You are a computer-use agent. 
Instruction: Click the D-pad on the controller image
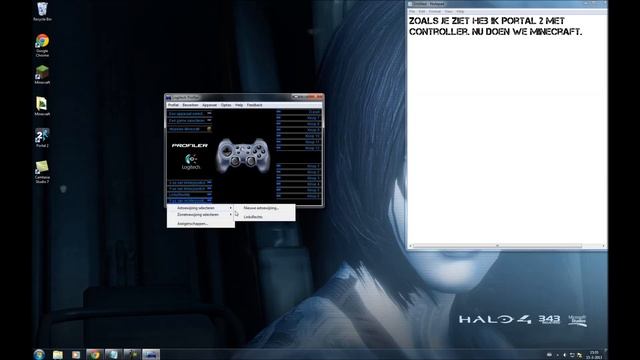tap(226, 151)
